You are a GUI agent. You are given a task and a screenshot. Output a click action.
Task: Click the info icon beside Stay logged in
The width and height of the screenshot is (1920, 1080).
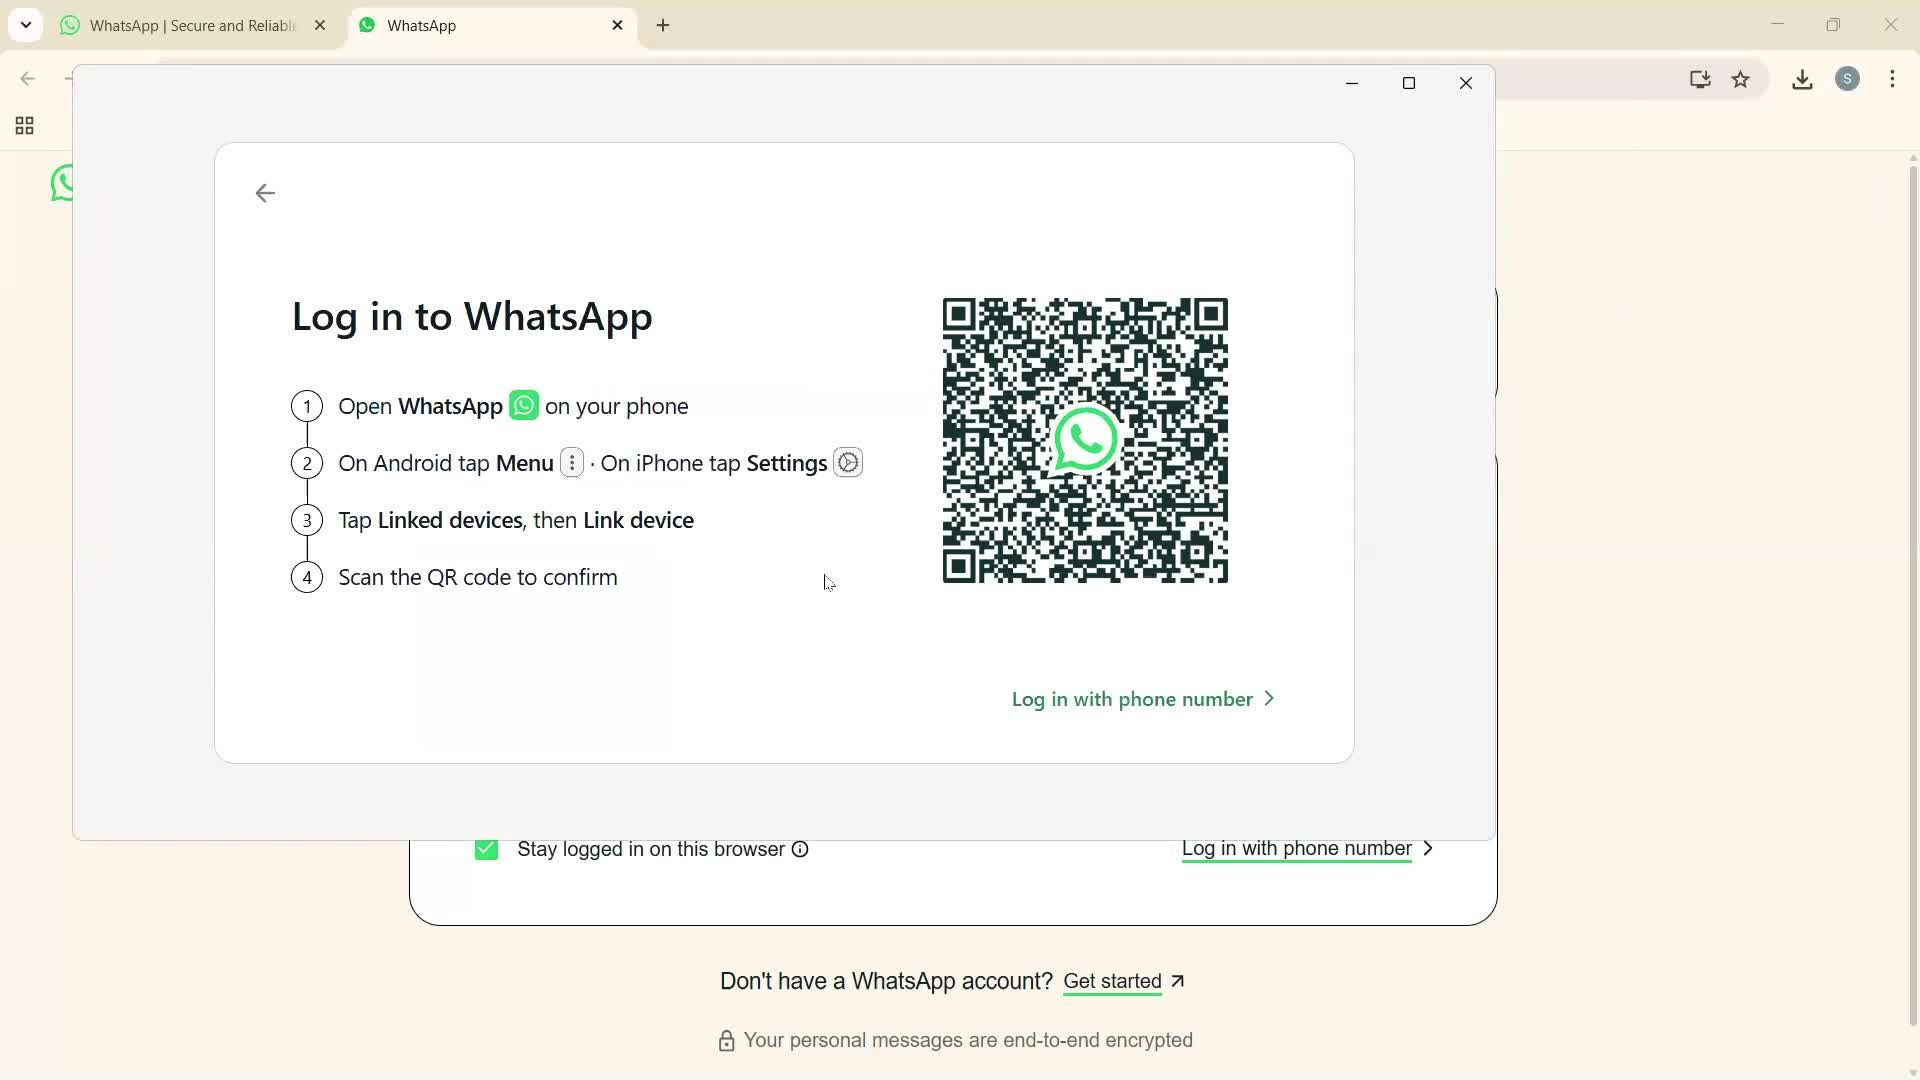tap(800, 849)
